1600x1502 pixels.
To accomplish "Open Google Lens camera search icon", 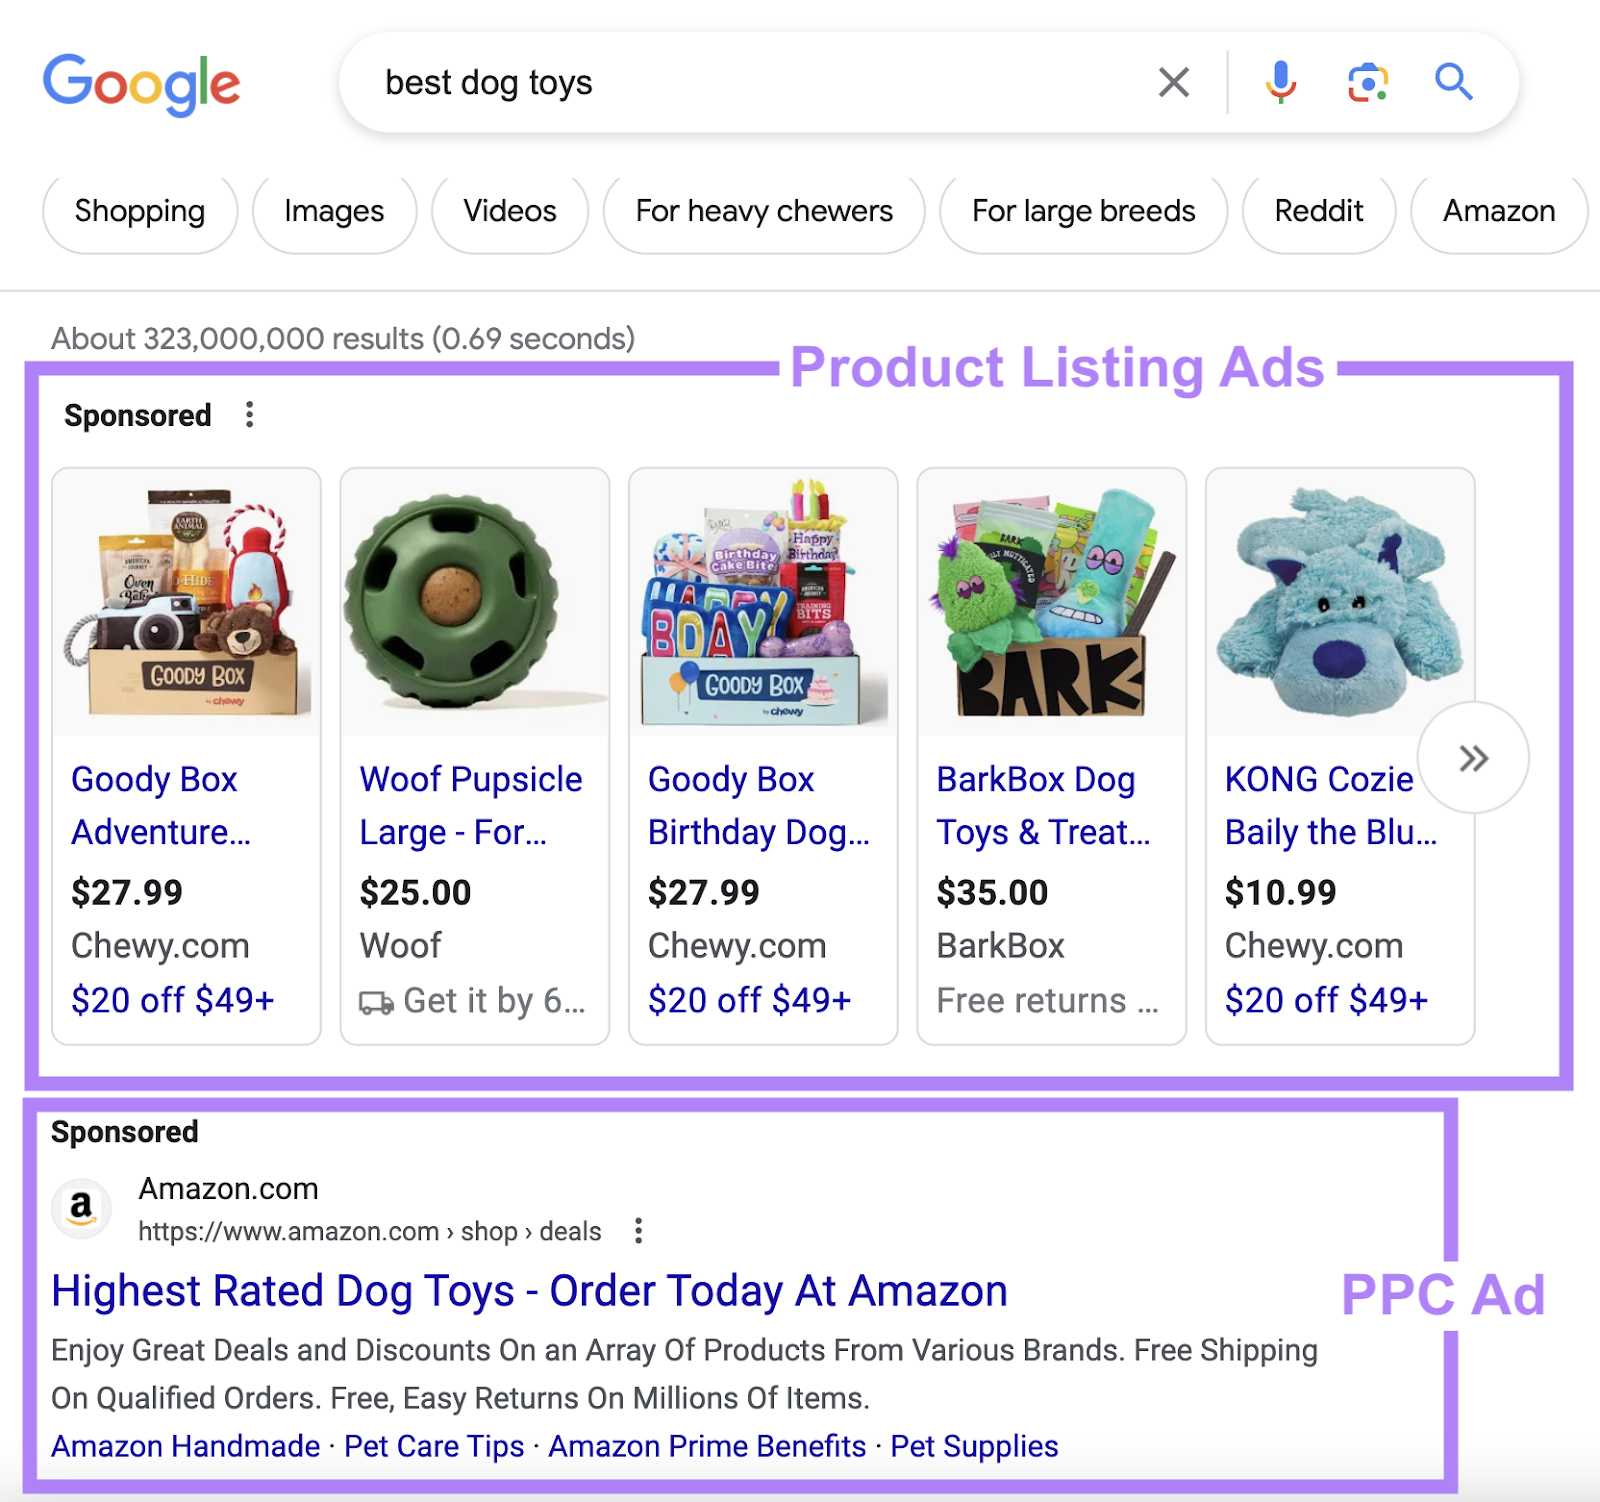I will pos(1368,82).
